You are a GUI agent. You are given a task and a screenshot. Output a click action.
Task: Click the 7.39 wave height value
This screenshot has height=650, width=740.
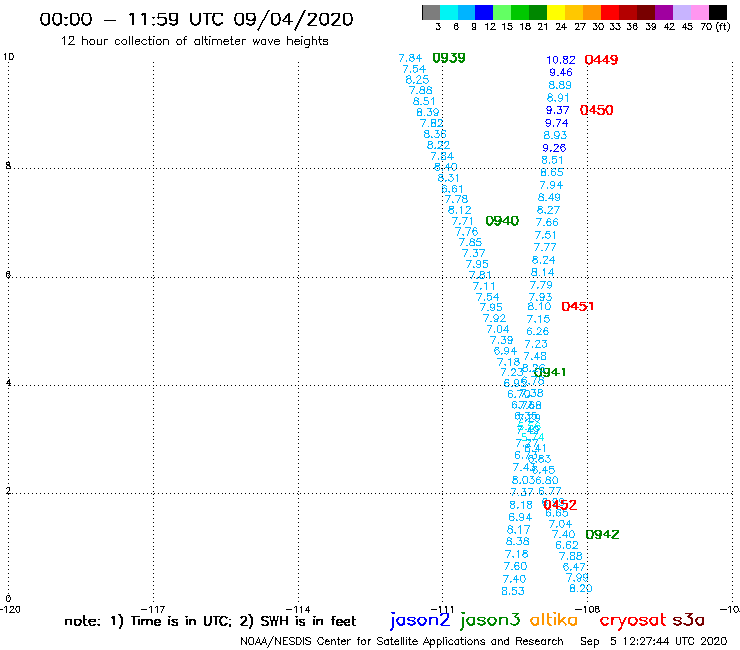(x=501, y=340)
